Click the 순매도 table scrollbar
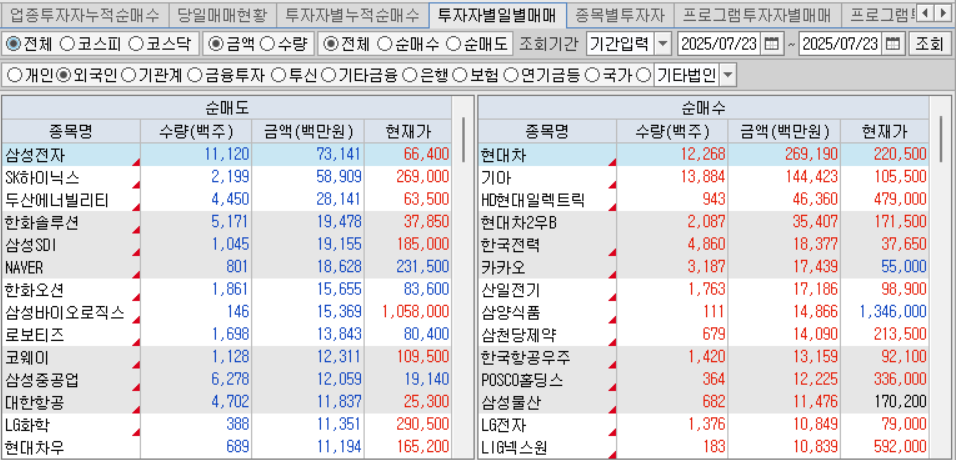This screenshot has width=956, height=460. 463,139
